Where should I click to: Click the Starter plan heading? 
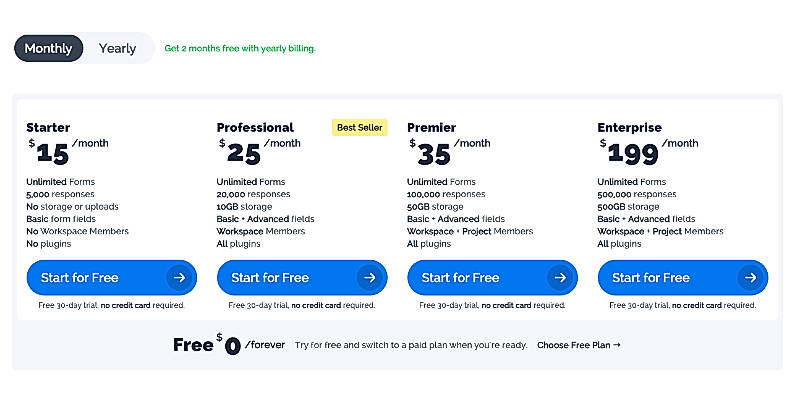48,127
